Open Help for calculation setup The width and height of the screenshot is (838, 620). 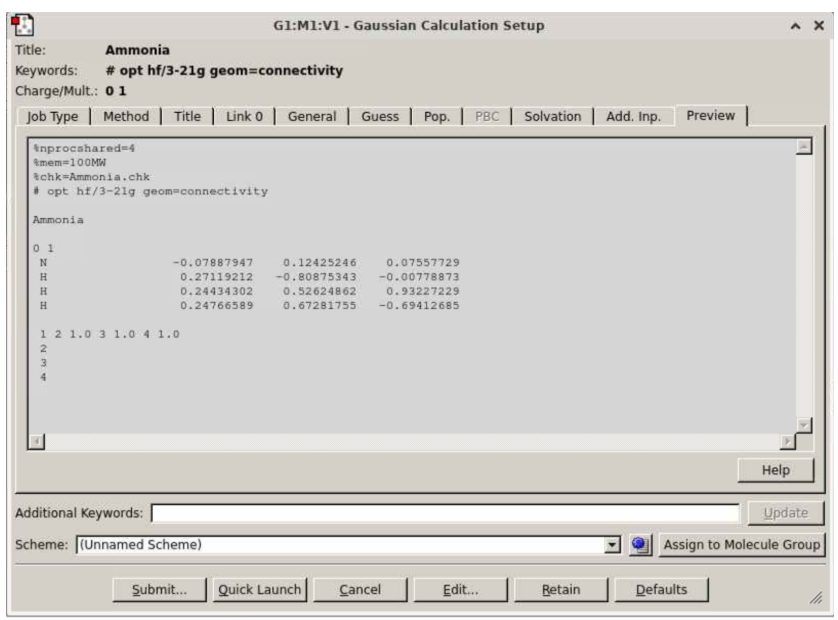coord(774,469)
